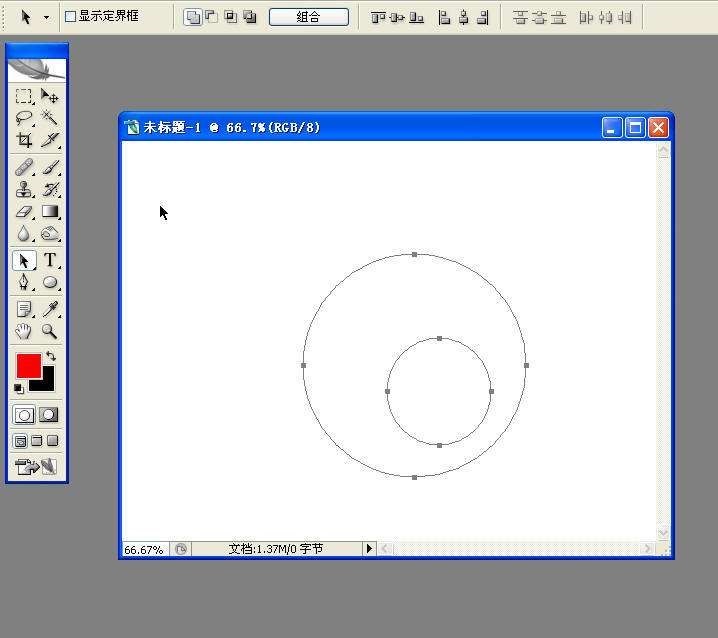Viewport: 718px width, 638px height.
Task: Swap foreground and background colors
Action: pos(51,356)
